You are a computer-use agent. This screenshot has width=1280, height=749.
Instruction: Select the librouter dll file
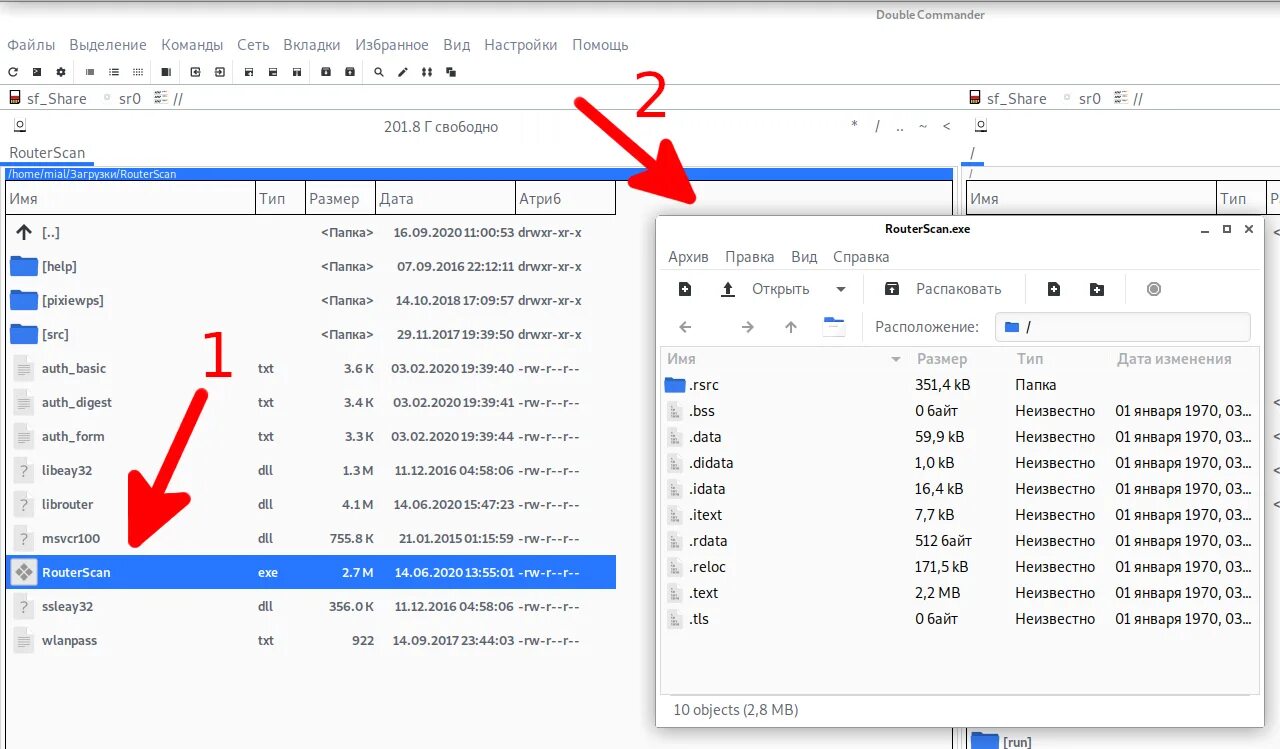coord(310,504)
